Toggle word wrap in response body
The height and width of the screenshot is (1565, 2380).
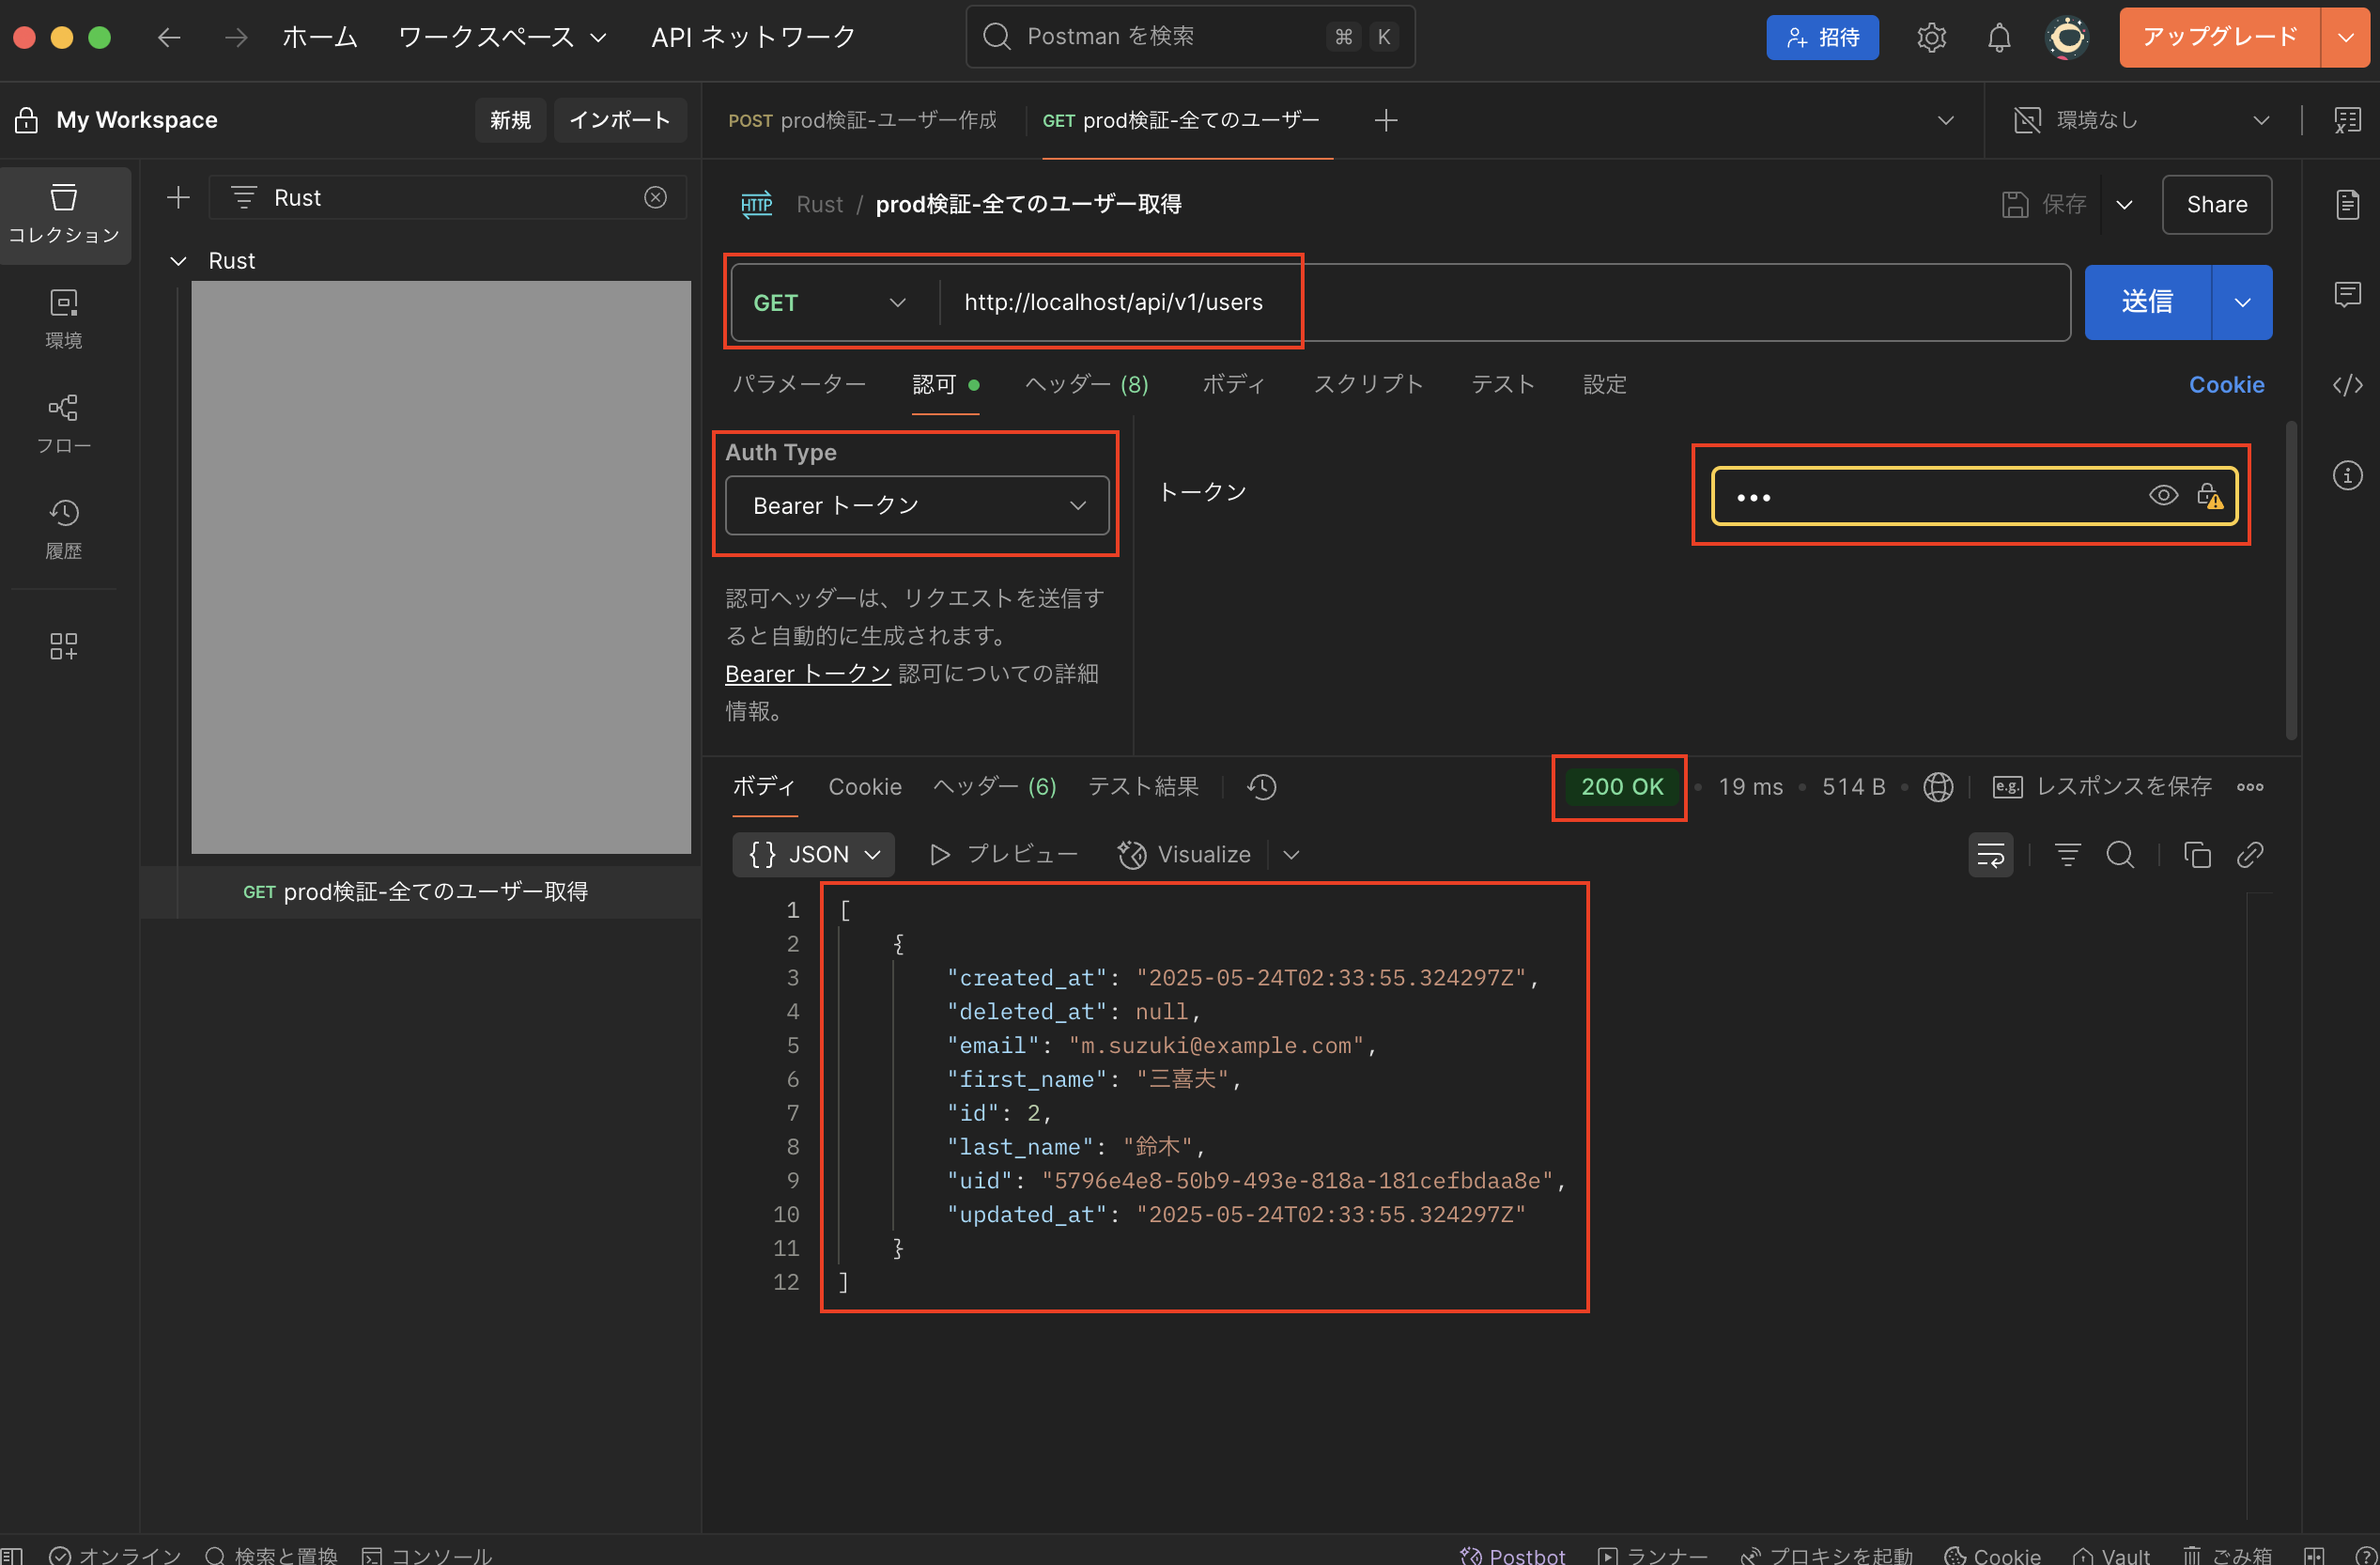click(1990, 854)
